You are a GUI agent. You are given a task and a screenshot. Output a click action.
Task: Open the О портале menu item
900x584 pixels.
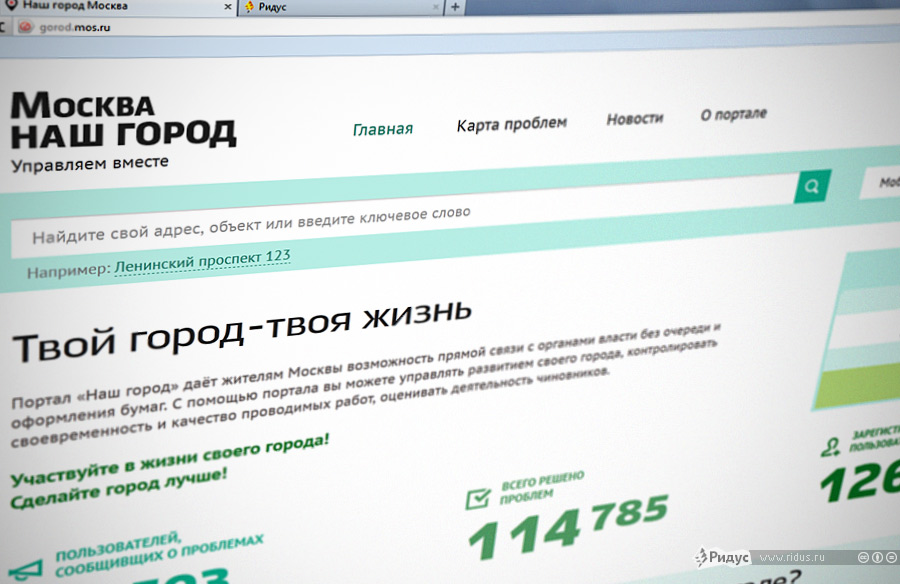734,114
